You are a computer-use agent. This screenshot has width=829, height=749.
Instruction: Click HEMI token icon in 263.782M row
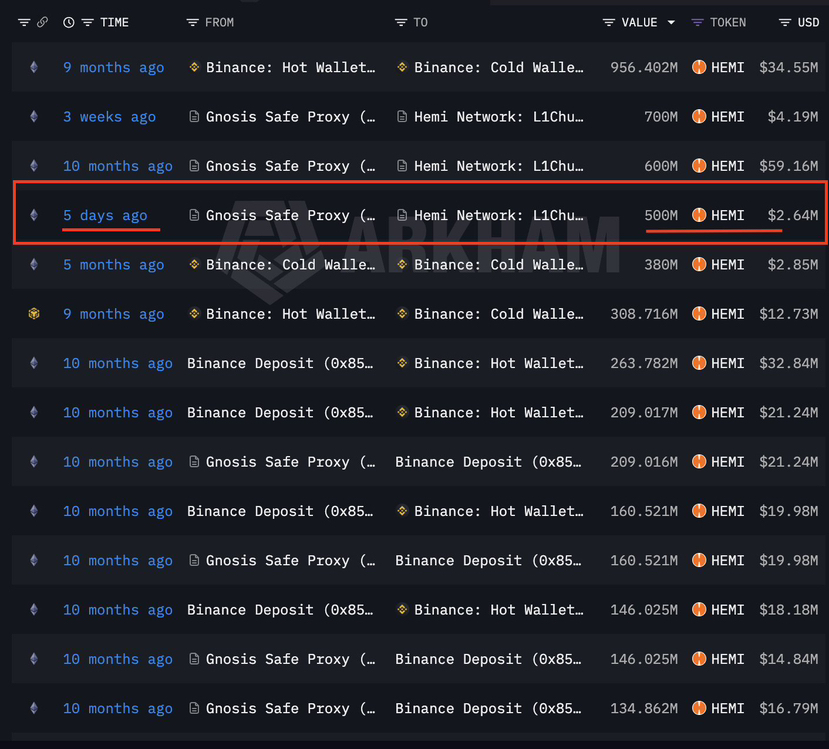point(699,363)
